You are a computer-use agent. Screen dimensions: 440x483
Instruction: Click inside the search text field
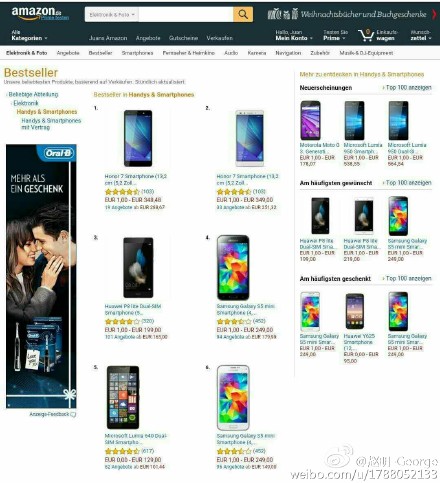pyautogui.click(x=186, y=15)
